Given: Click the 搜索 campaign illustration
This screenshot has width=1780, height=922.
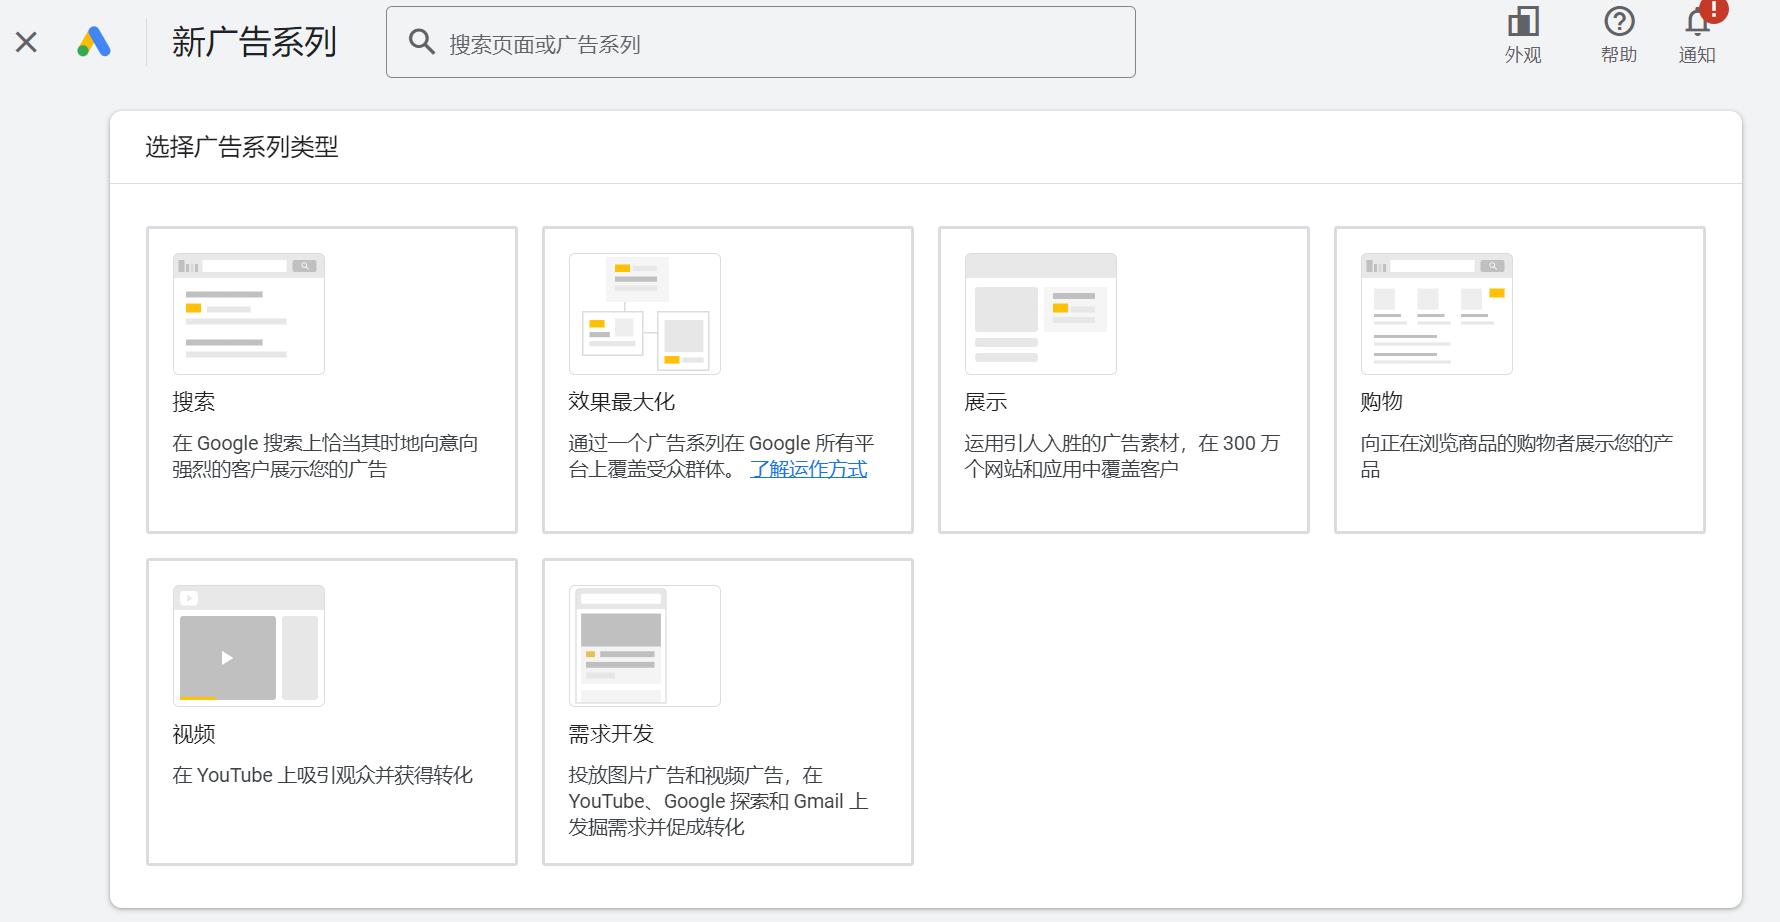Looking at the screenshot, I should tap(249, 314).
